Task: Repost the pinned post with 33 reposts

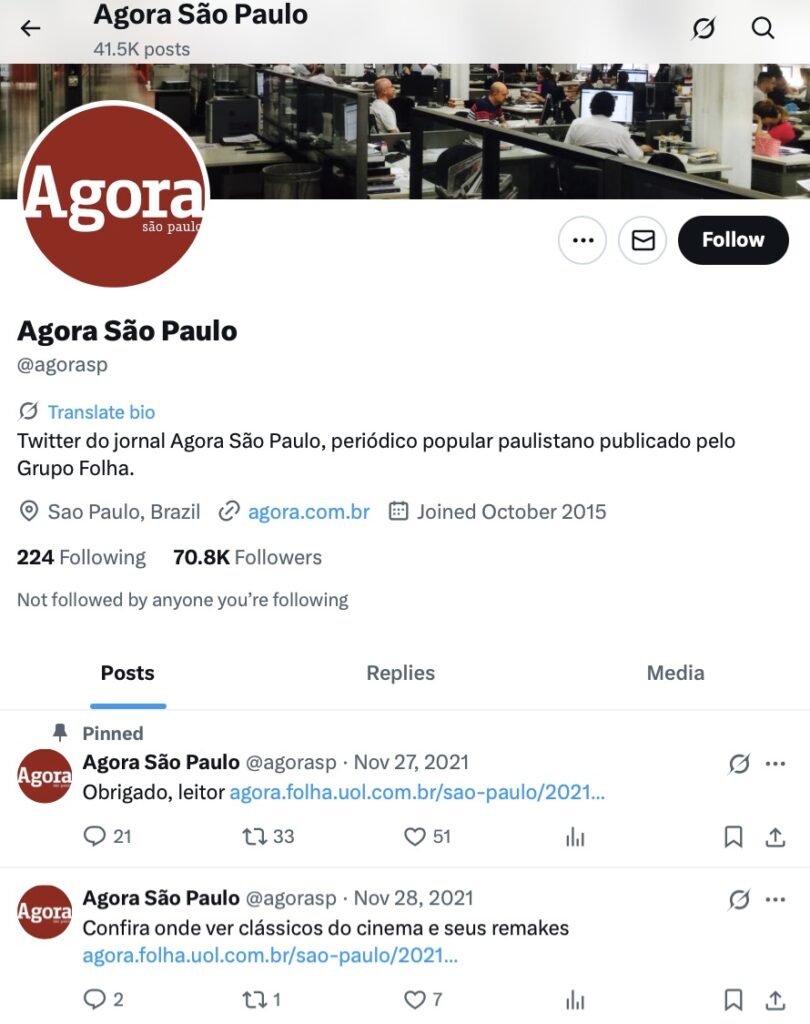Action: (268, 837)
